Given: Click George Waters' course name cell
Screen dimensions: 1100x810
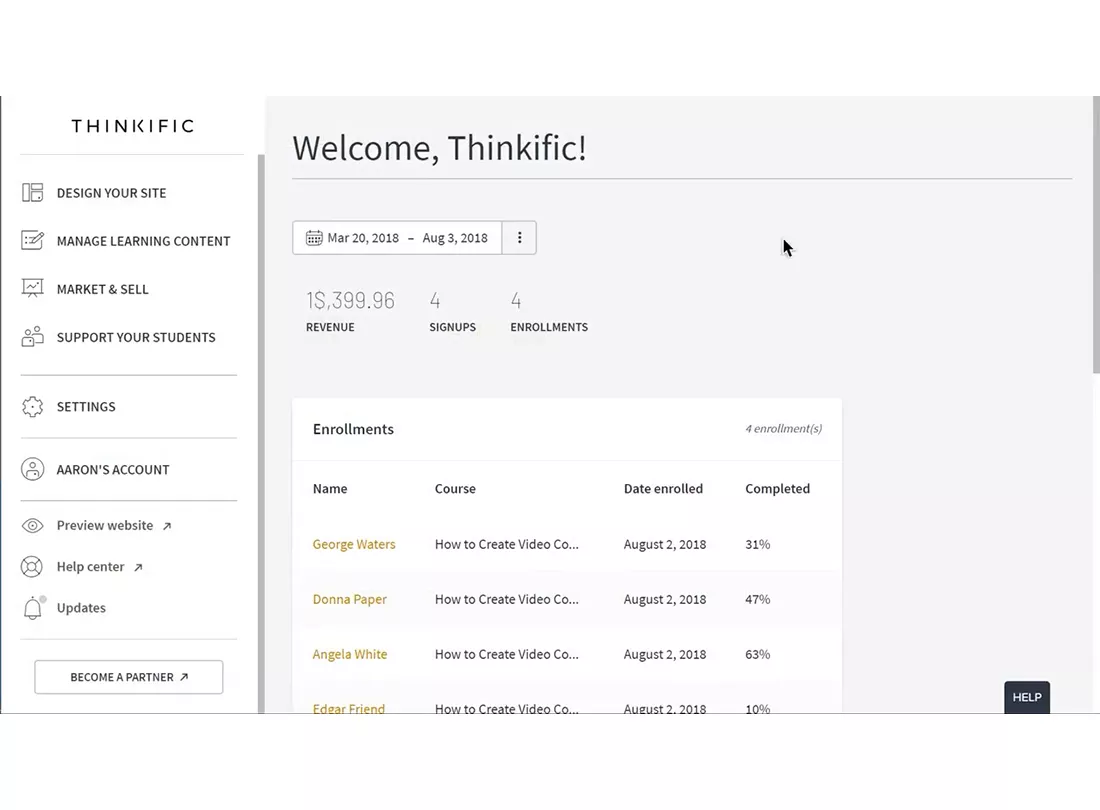Looking at the screenshot, I should point(507,544).
